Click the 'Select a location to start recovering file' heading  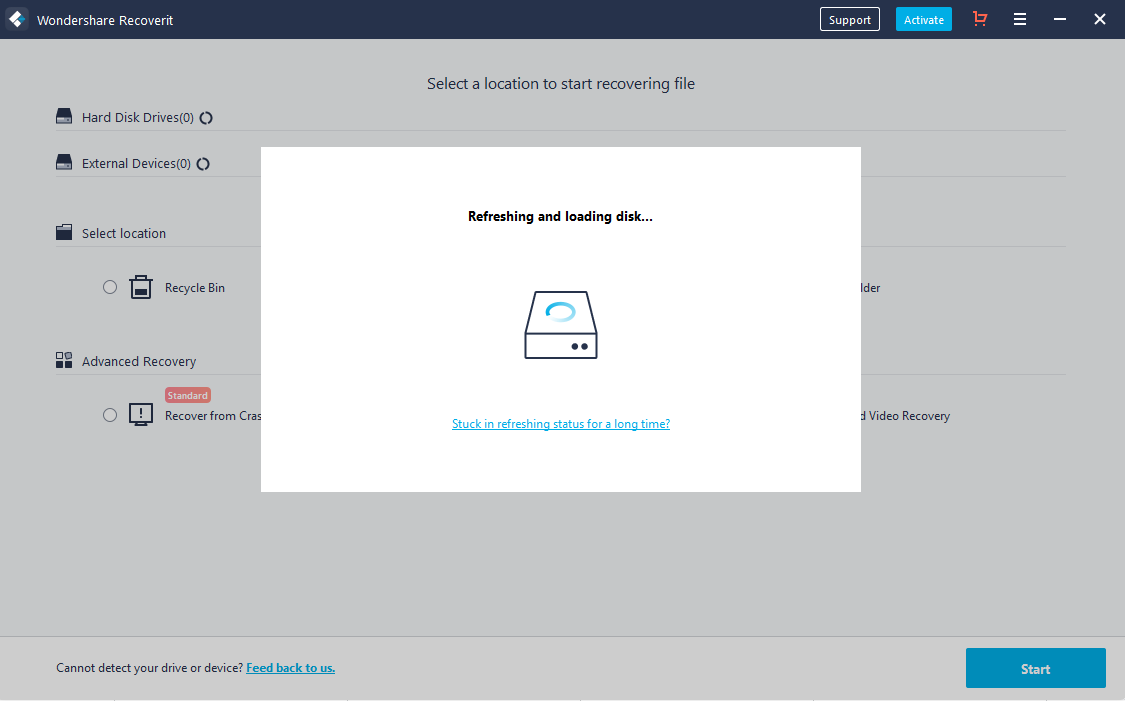(x=561, y=84)
